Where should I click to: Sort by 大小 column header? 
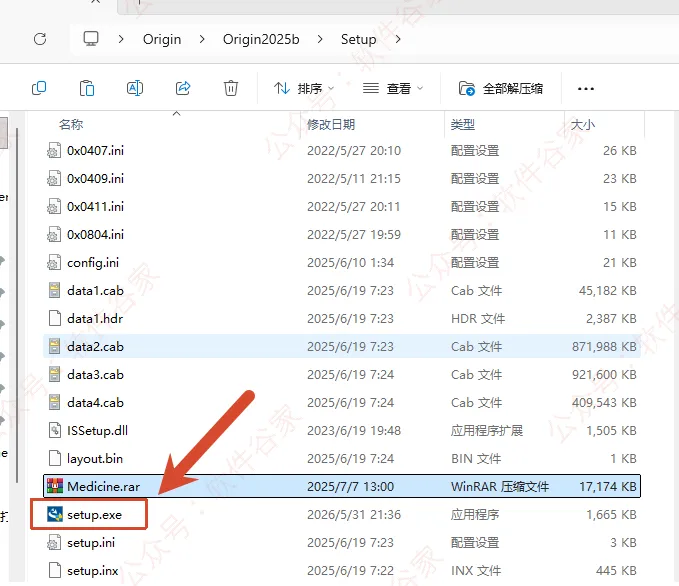click(582, 125)
